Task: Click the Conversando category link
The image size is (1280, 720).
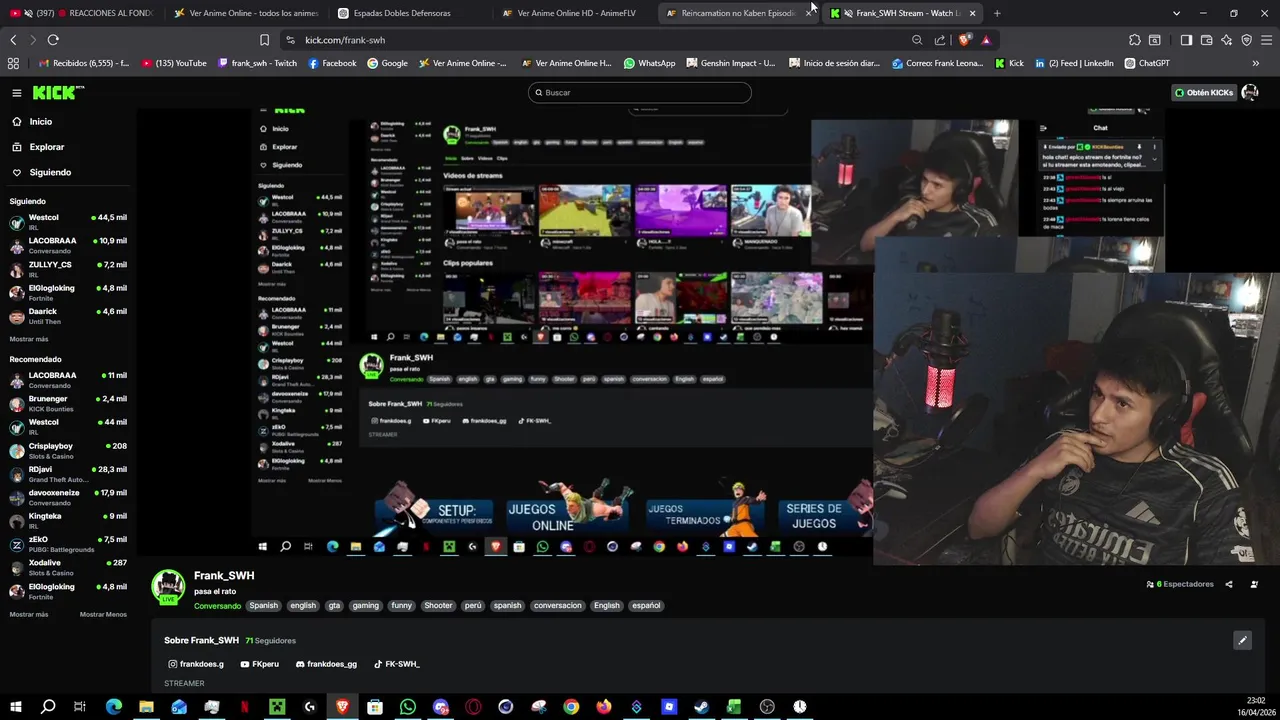Action: point(217,606)
